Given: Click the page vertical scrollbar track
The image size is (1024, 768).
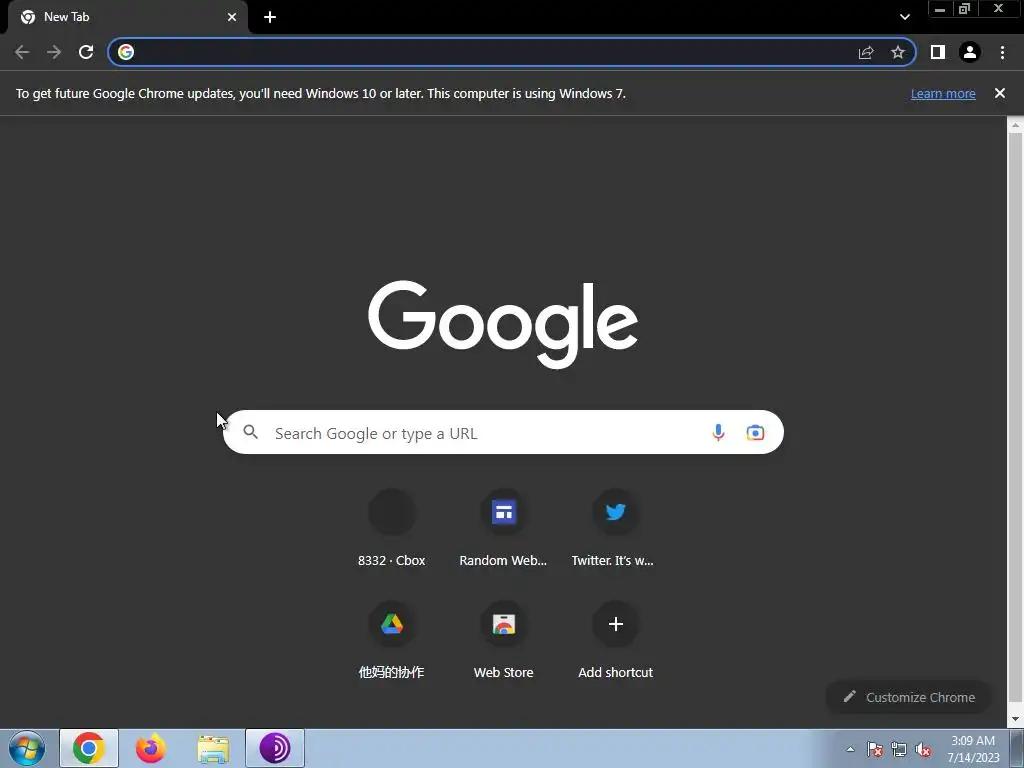Looking at the screenshot, I should coord(1015,418).
